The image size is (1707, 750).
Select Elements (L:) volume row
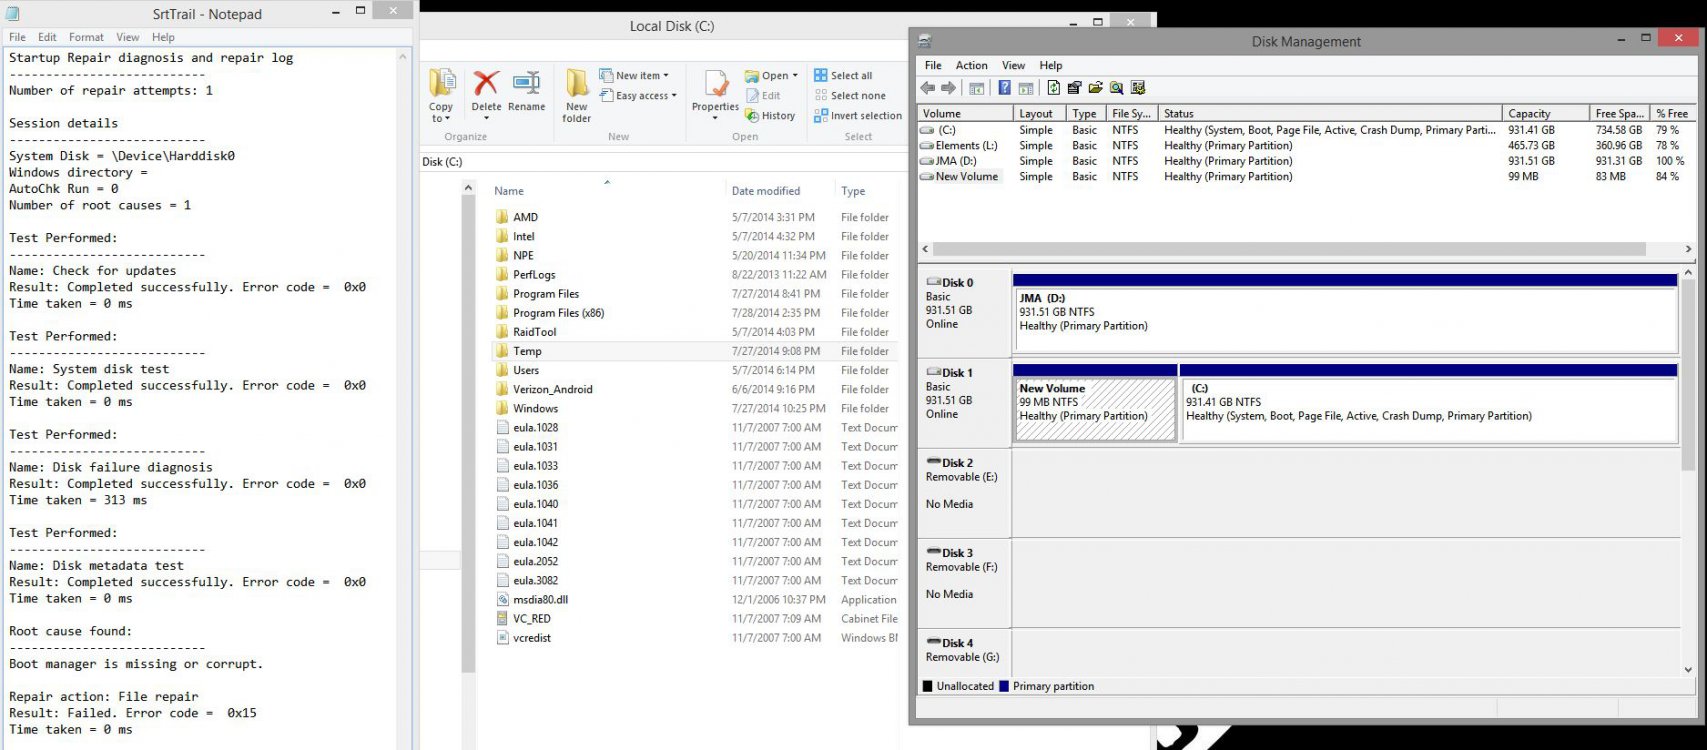(x=1305, y=146)
